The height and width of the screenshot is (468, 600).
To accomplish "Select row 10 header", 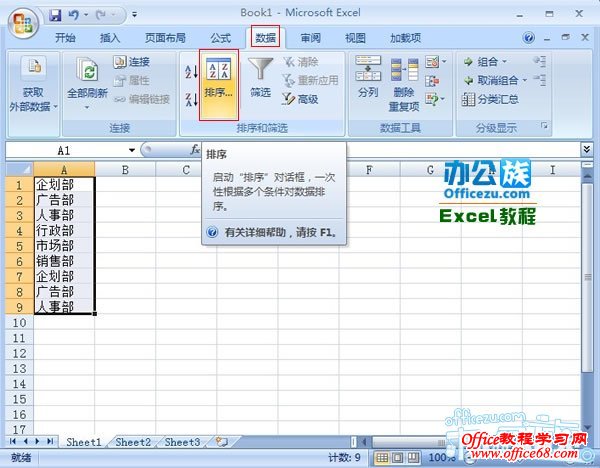I will 19,323.
